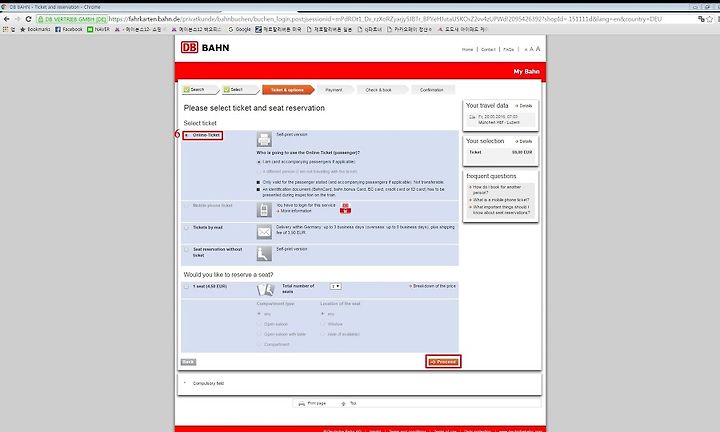Open the seat reservations FAQ link
720x432 pixels.
(499, 210)
